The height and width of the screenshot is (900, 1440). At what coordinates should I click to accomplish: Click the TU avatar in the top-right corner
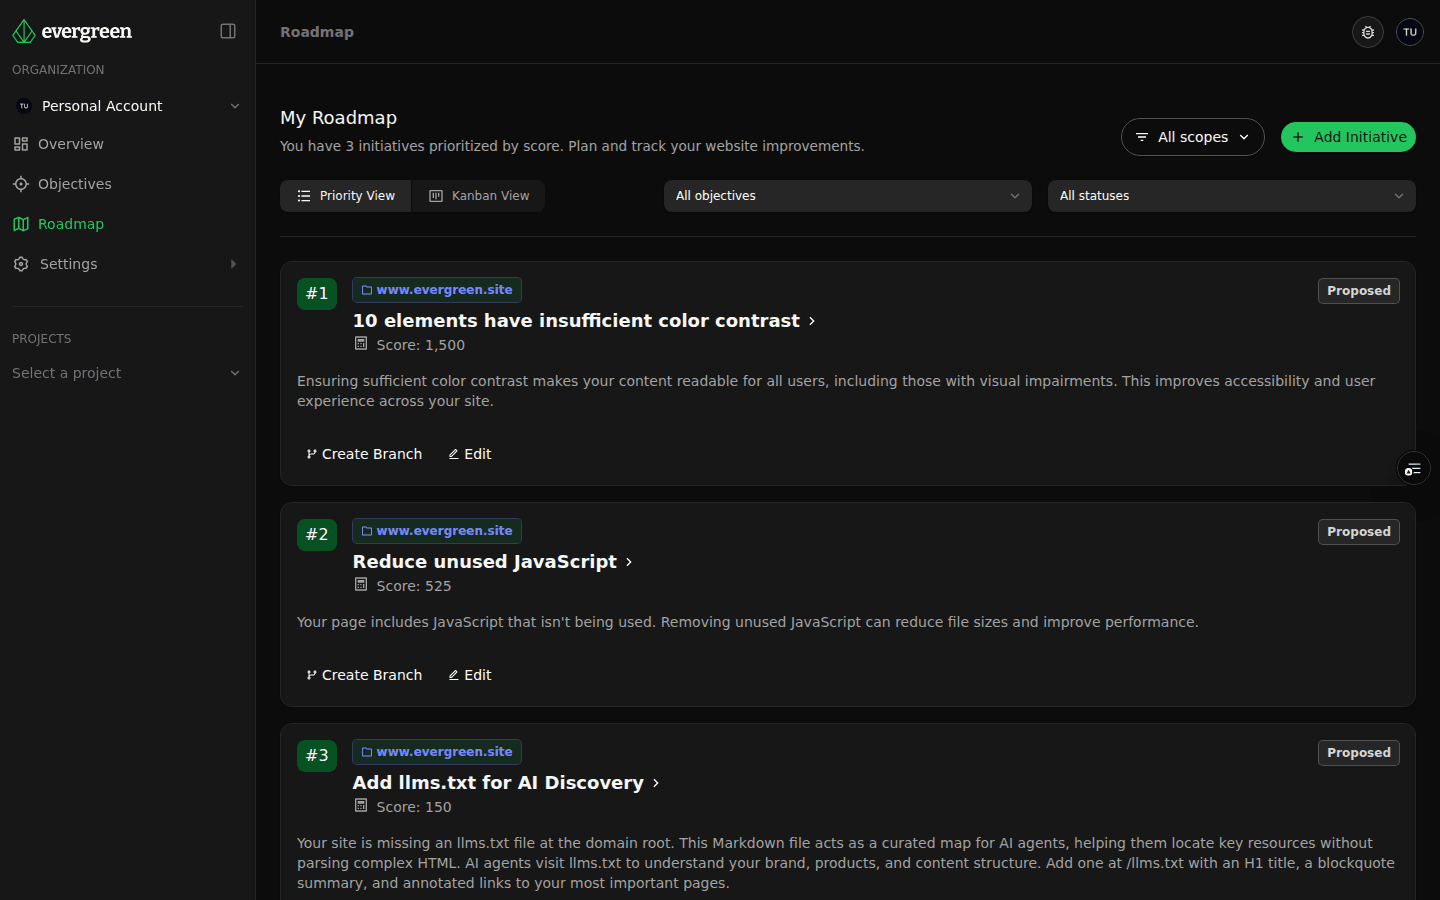point(1410,31)
